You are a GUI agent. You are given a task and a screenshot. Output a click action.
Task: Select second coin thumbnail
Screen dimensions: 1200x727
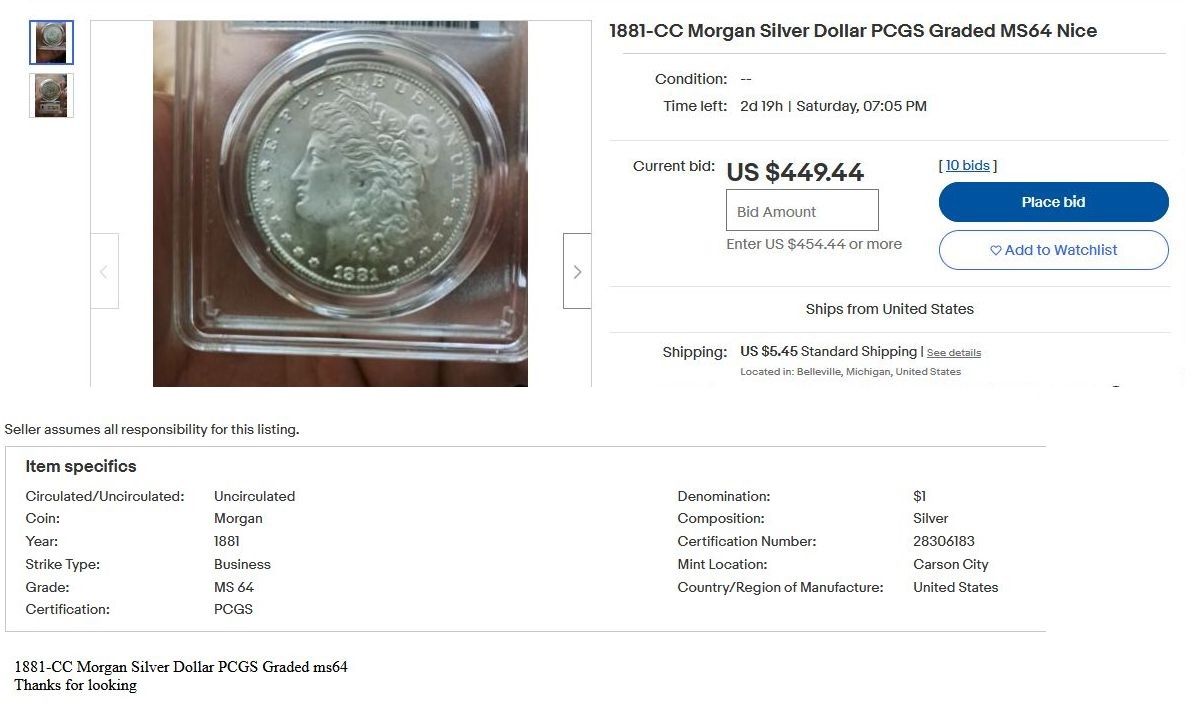coord(51,95)
